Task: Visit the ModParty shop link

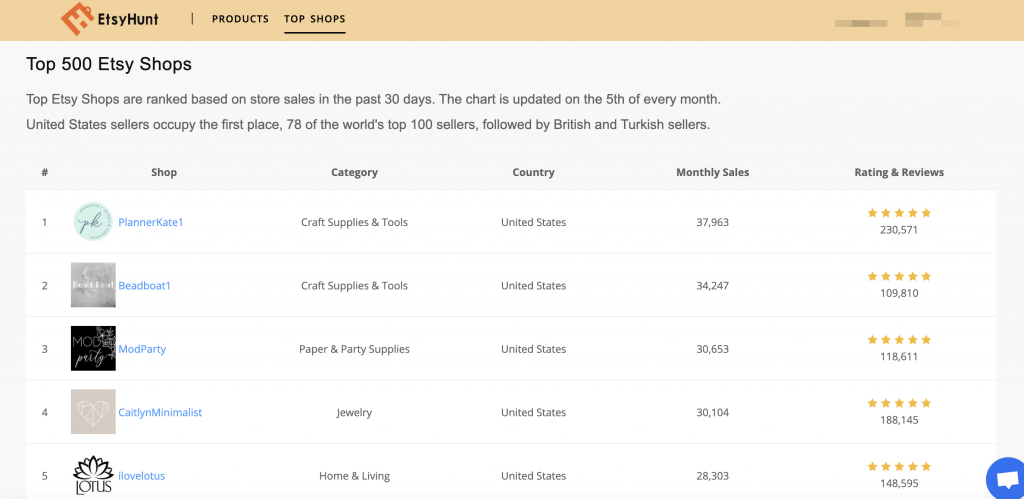Action: coord(142,349)
